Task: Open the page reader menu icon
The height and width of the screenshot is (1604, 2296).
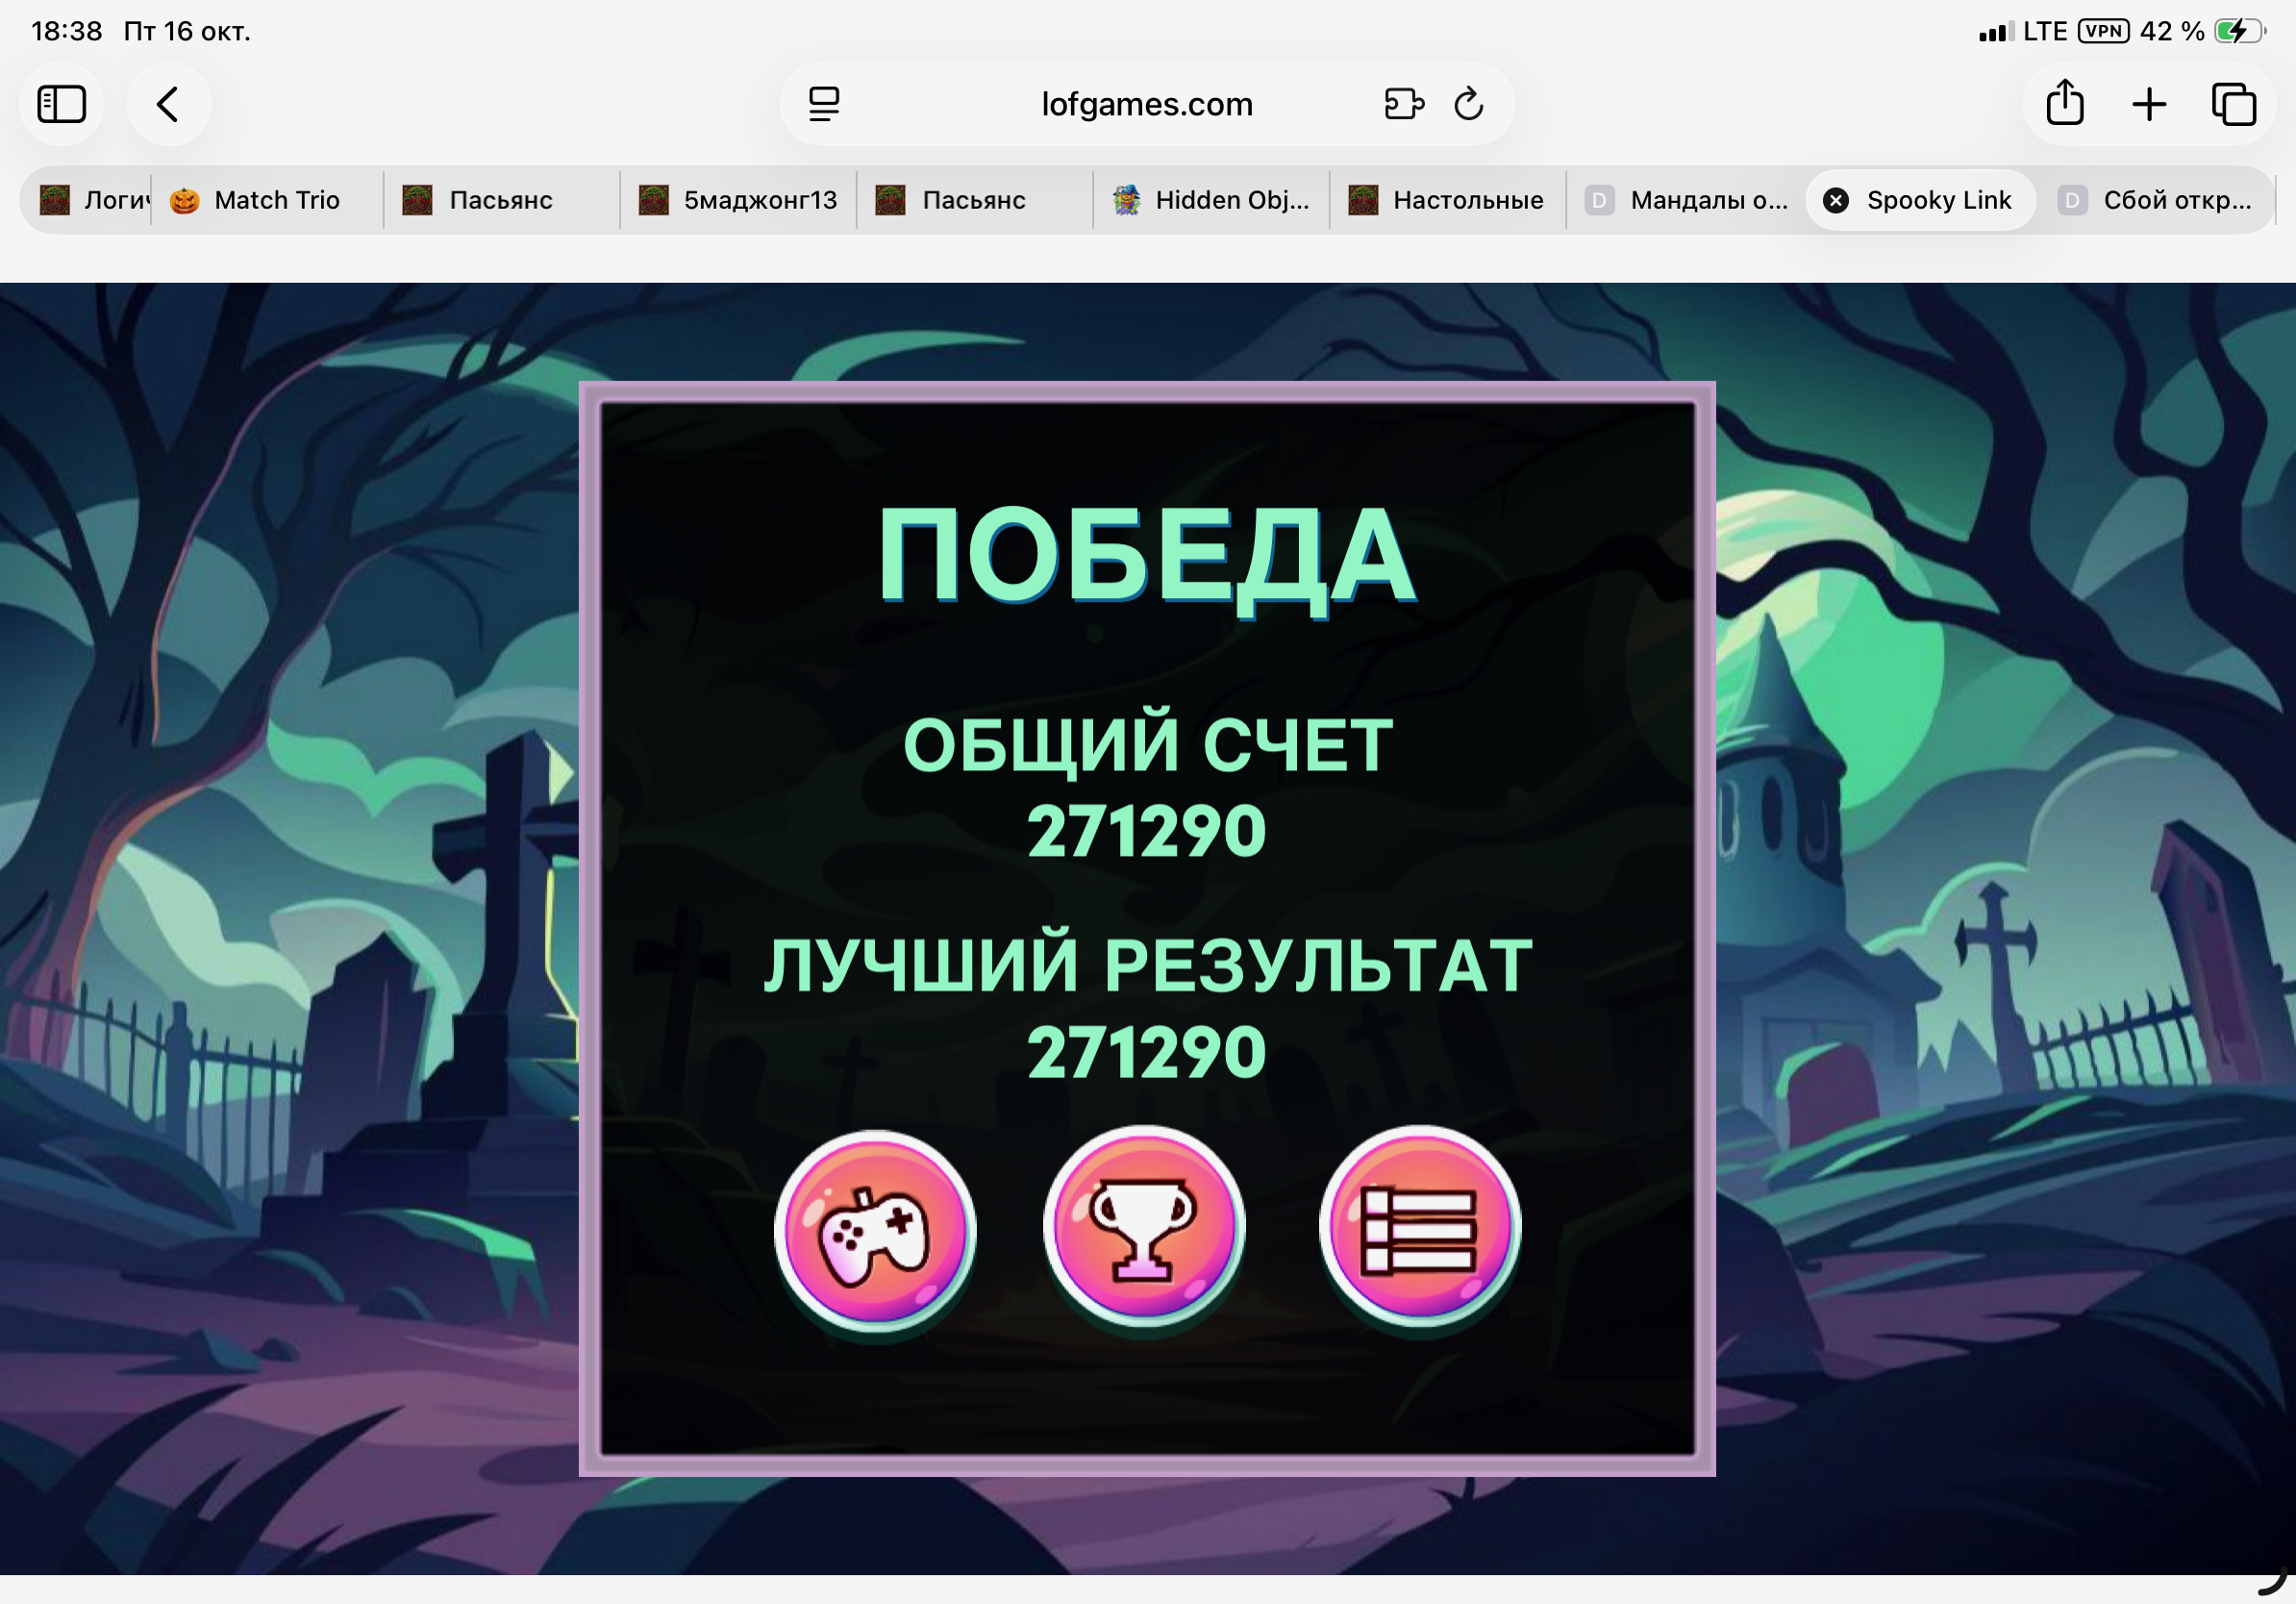Action: click(x=824, y=104)
